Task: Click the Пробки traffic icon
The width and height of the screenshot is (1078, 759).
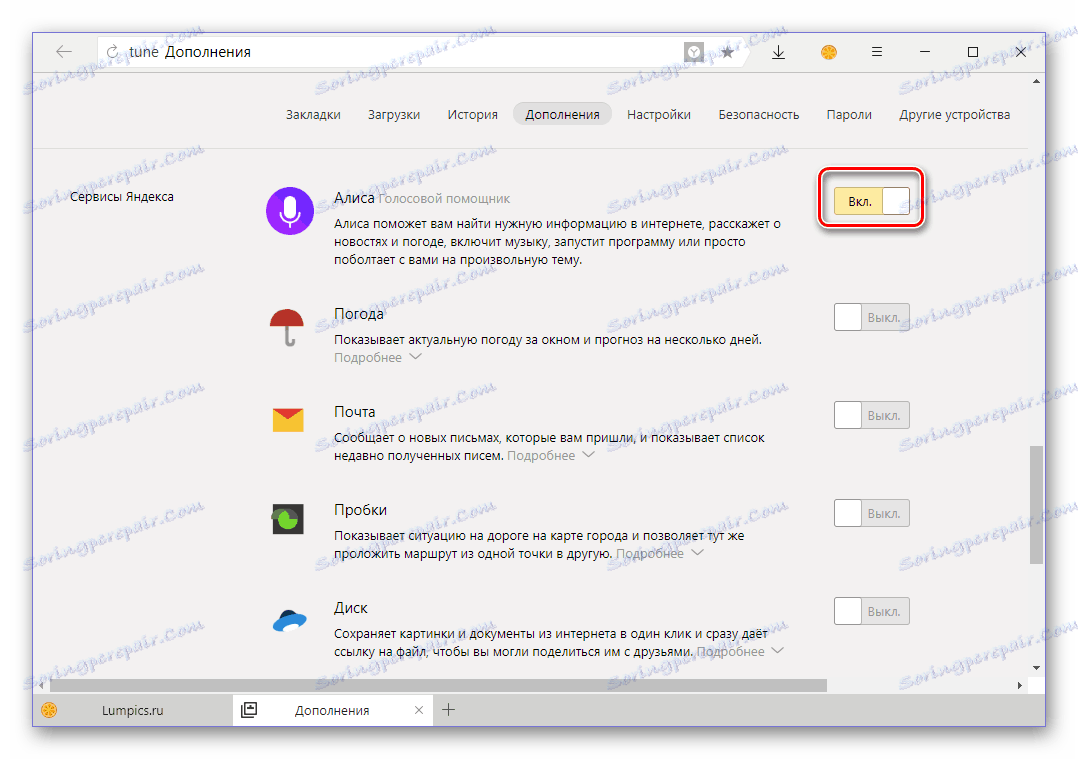Action: [287, 519]
